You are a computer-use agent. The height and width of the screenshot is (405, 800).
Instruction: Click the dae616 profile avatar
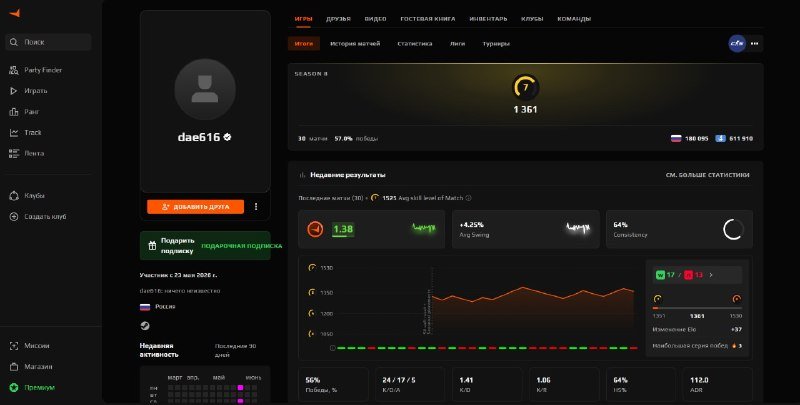[x=205, y=89]
